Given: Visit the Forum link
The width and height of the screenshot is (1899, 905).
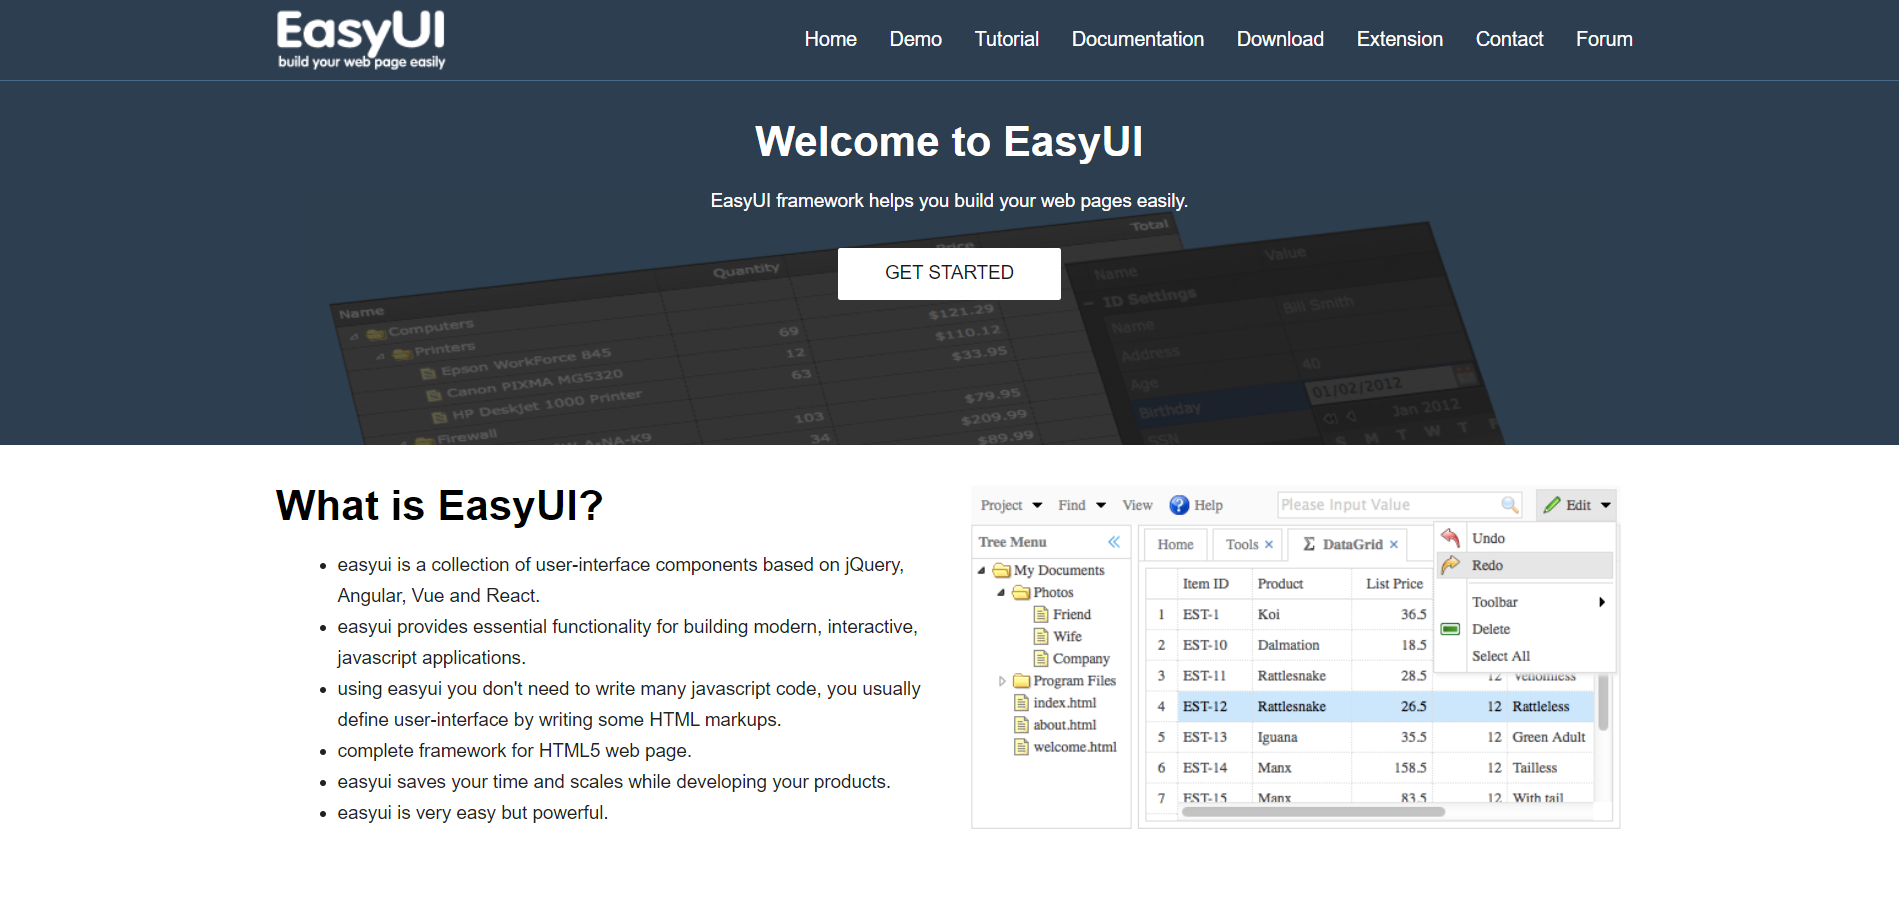Looking at the screenshot, I should pyautogui.click(x=1604, y=39).
